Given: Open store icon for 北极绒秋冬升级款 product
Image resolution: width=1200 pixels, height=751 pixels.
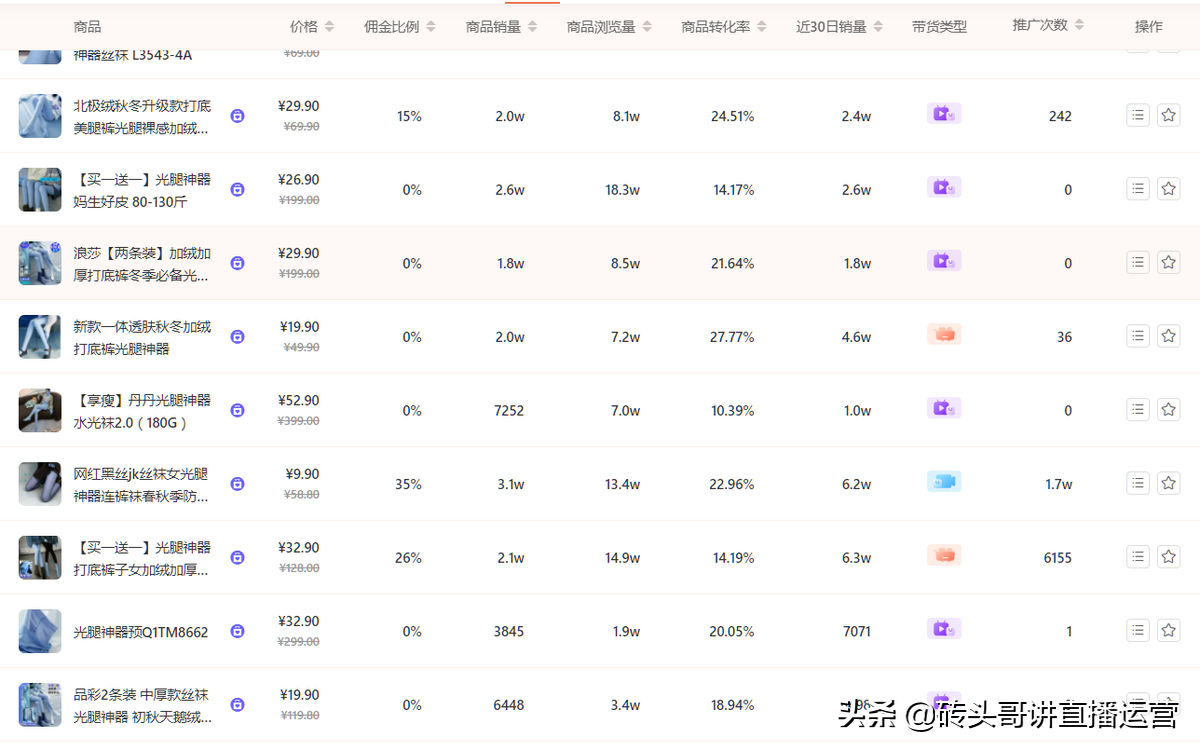Looking at the screenshot, I should click(237, 116).
